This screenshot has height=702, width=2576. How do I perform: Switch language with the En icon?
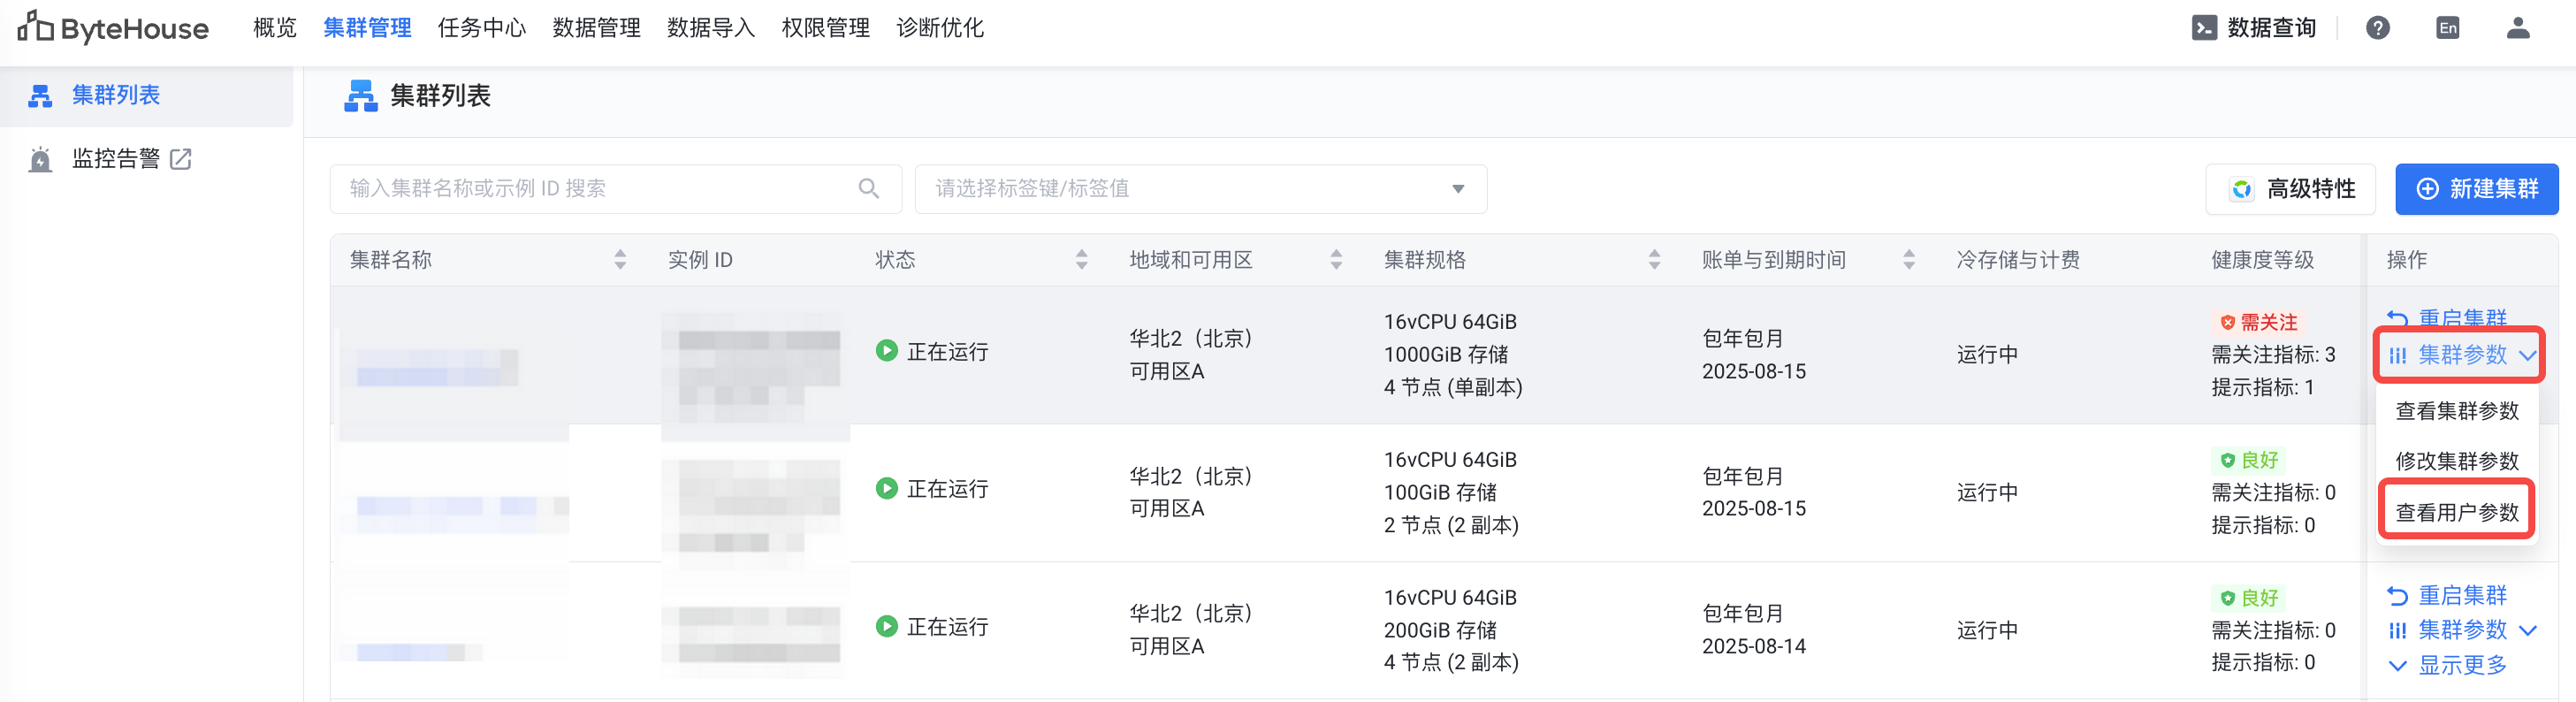2447,28
